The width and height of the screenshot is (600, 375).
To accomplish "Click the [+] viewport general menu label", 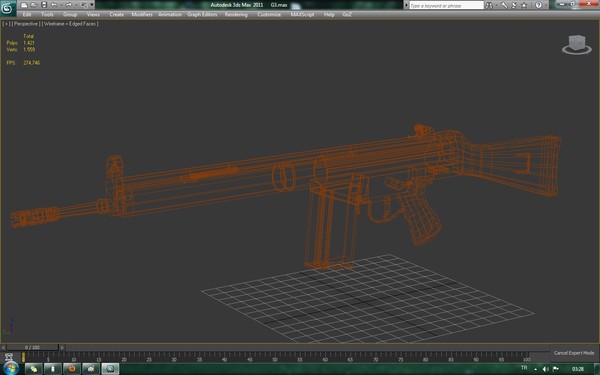I will click(x=6, y=24).
